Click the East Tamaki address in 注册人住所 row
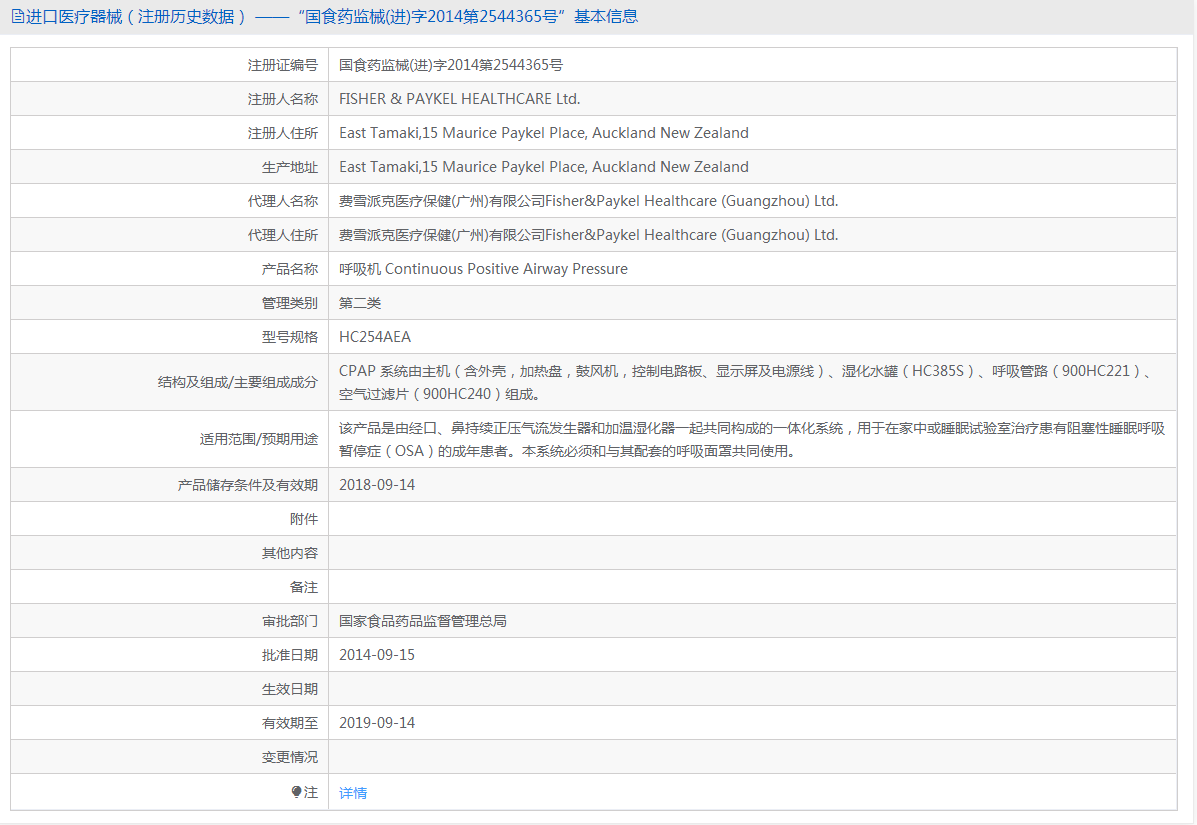This screenshot has height=825, width=1197. (544, 133)
